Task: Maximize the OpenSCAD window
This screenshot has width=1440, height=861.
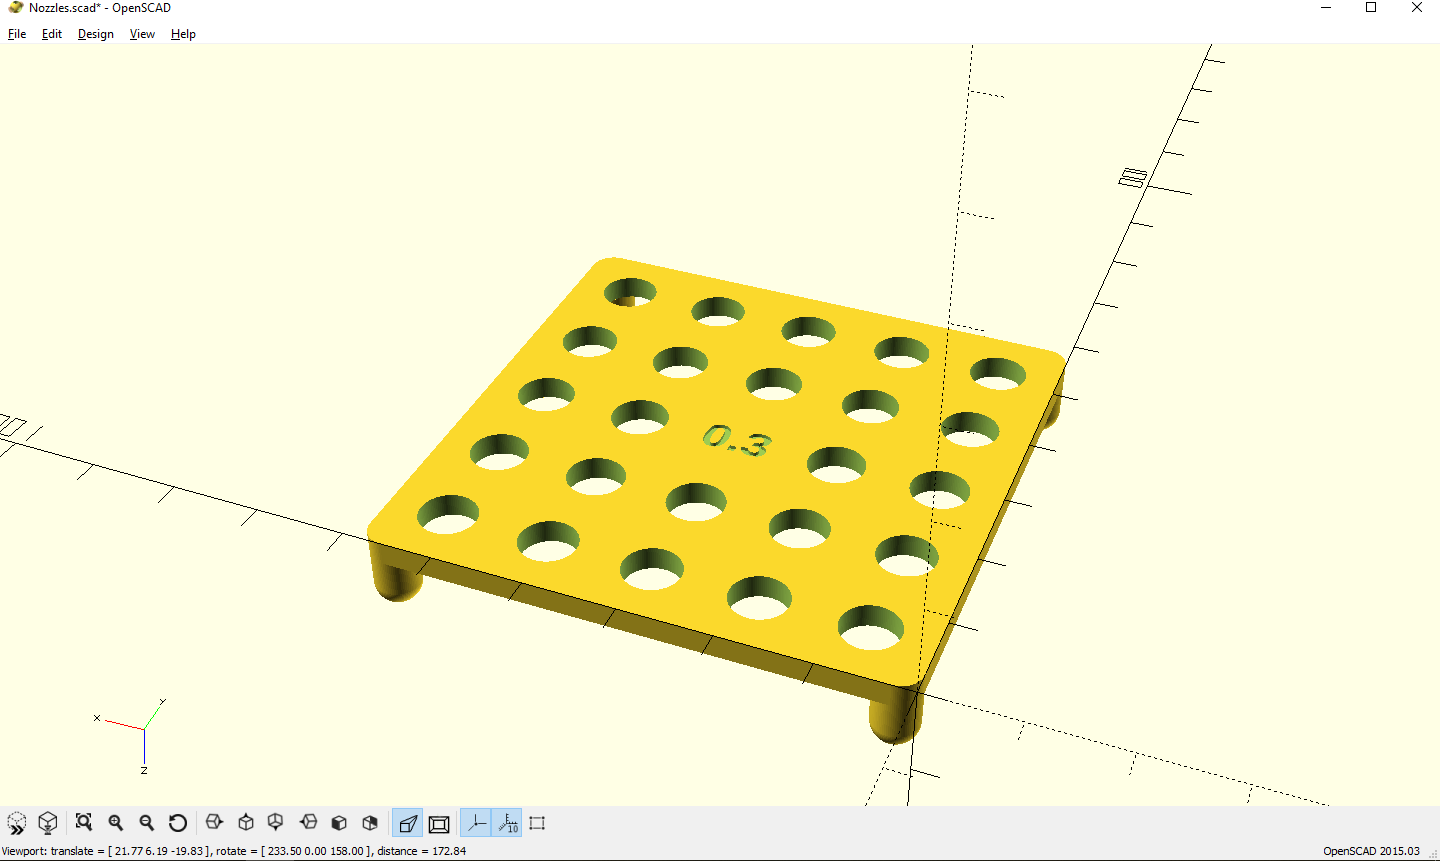Action: [x=1371, y=8]
